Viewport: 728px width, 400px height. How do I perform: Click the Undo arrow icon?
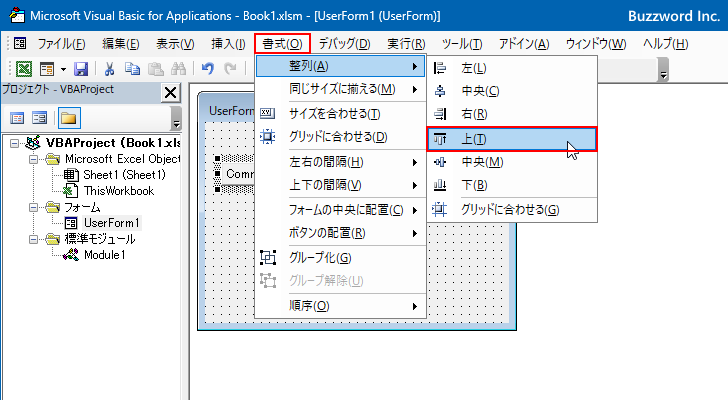click(x=208, y=69)
